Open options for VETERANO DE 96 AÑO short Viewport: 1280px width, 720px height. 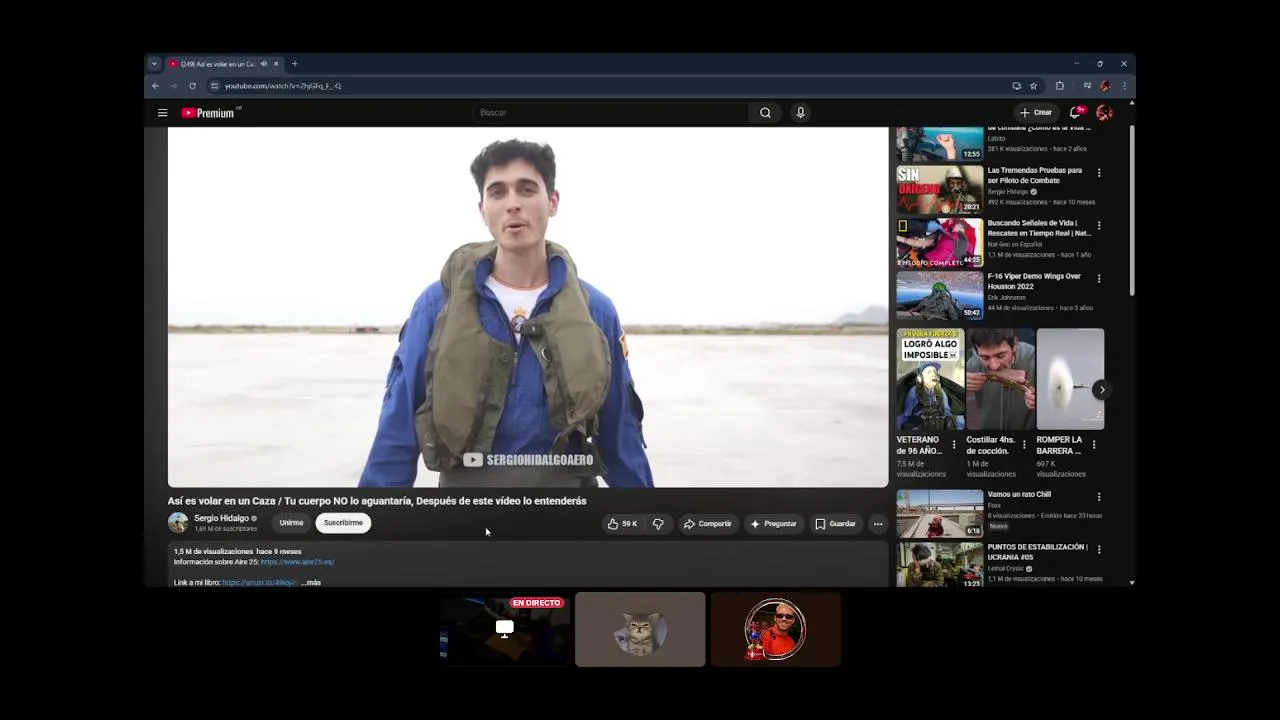coord(954,445)
